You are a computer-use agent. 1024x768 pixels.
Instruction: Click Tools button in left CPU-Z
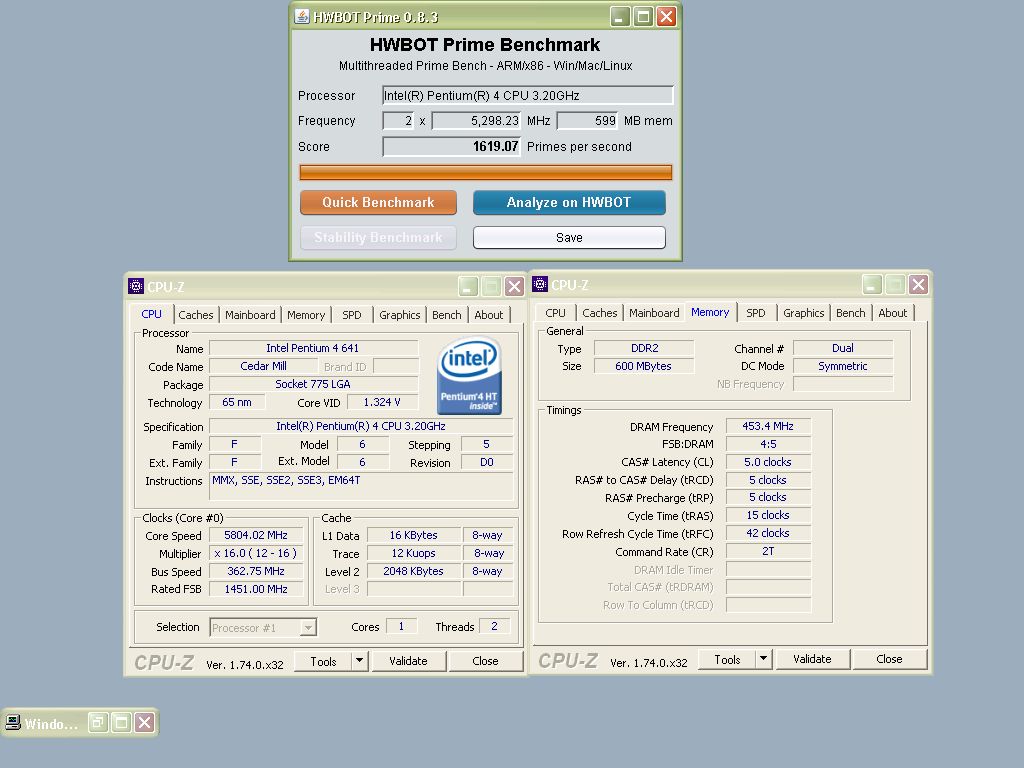[323, 661]
